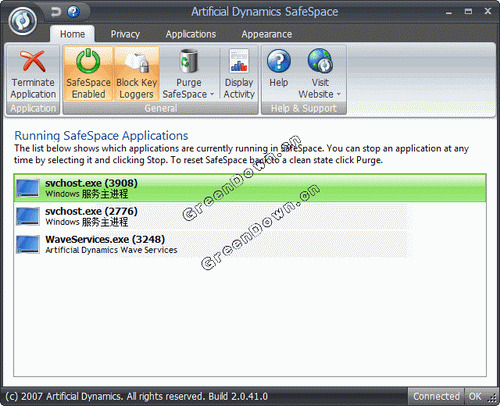Select the Home ribbon tab
Screen dimensions: 500x406
[x=72, y=34]
